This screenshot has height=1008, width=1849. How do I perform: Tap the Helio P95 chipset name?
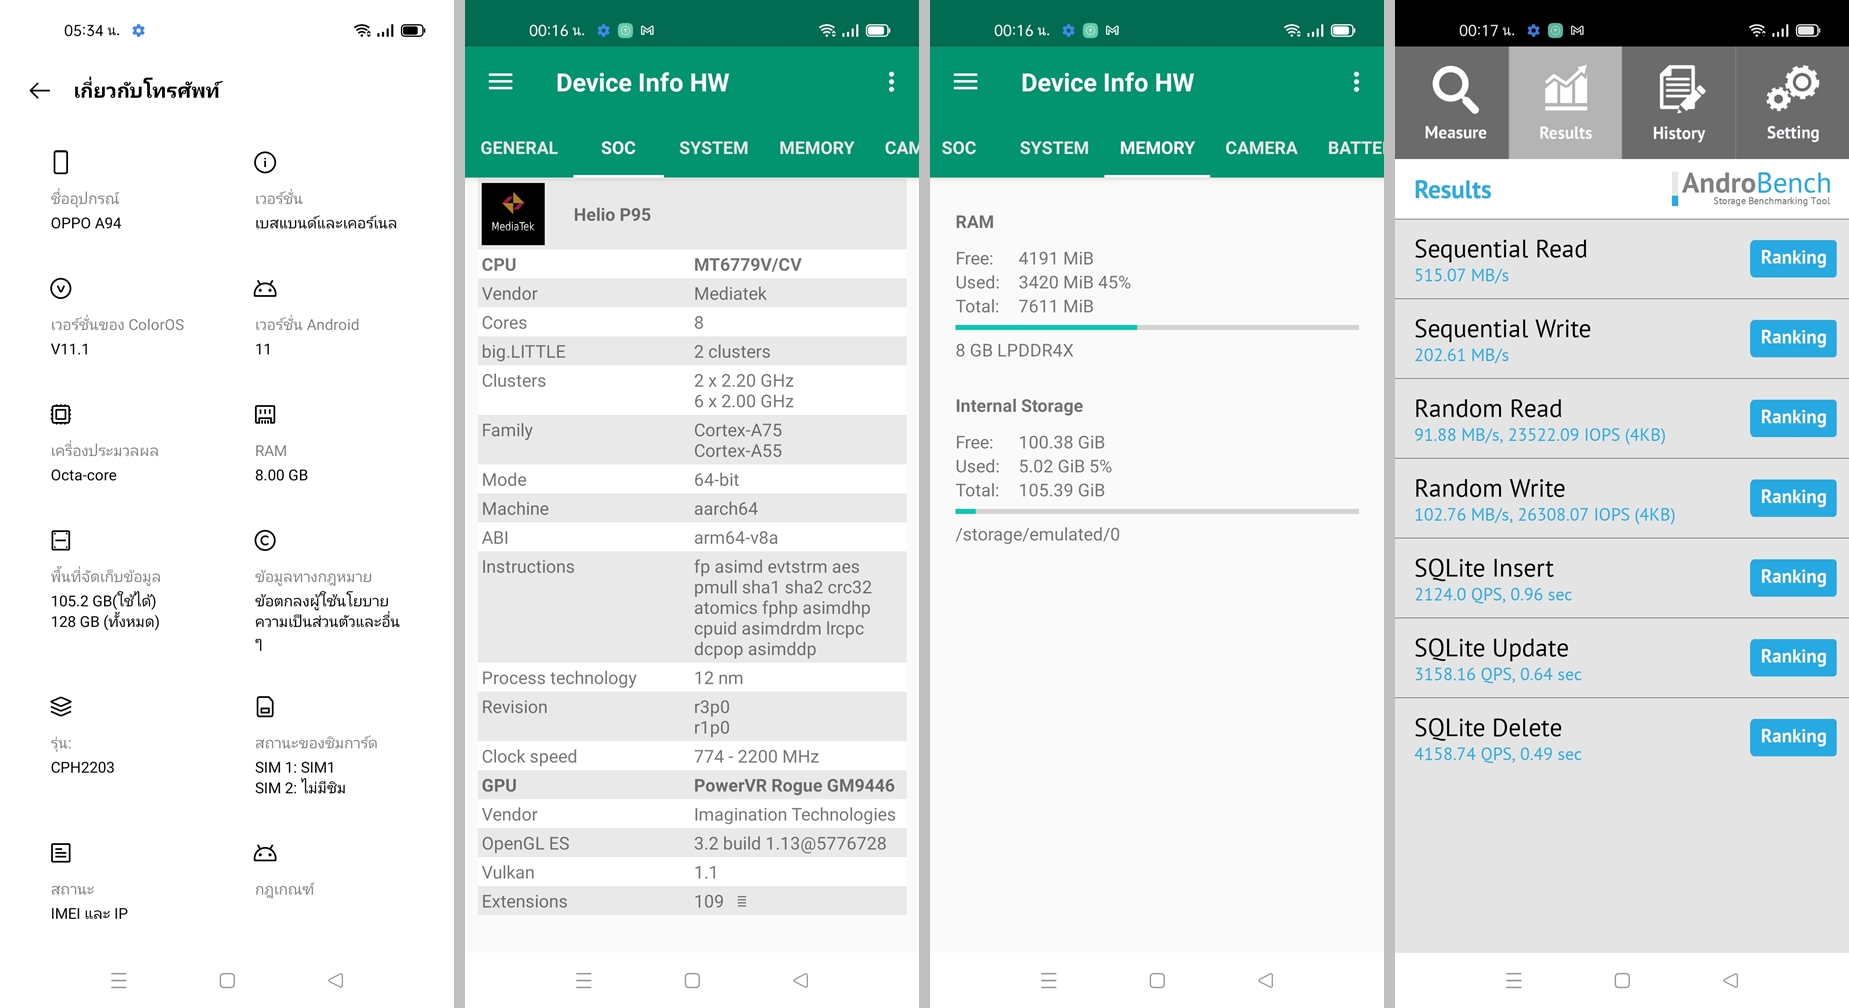(612, 214)
